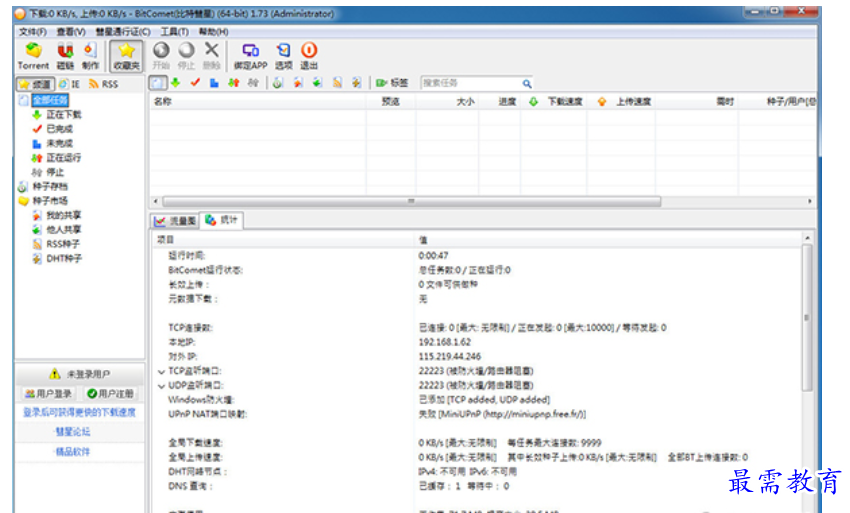This screenshot has height=513, width=850.
Task: Click the 制作 make-torrent toolbar icon
Action: pyautogui.click(x=91, y=56)
